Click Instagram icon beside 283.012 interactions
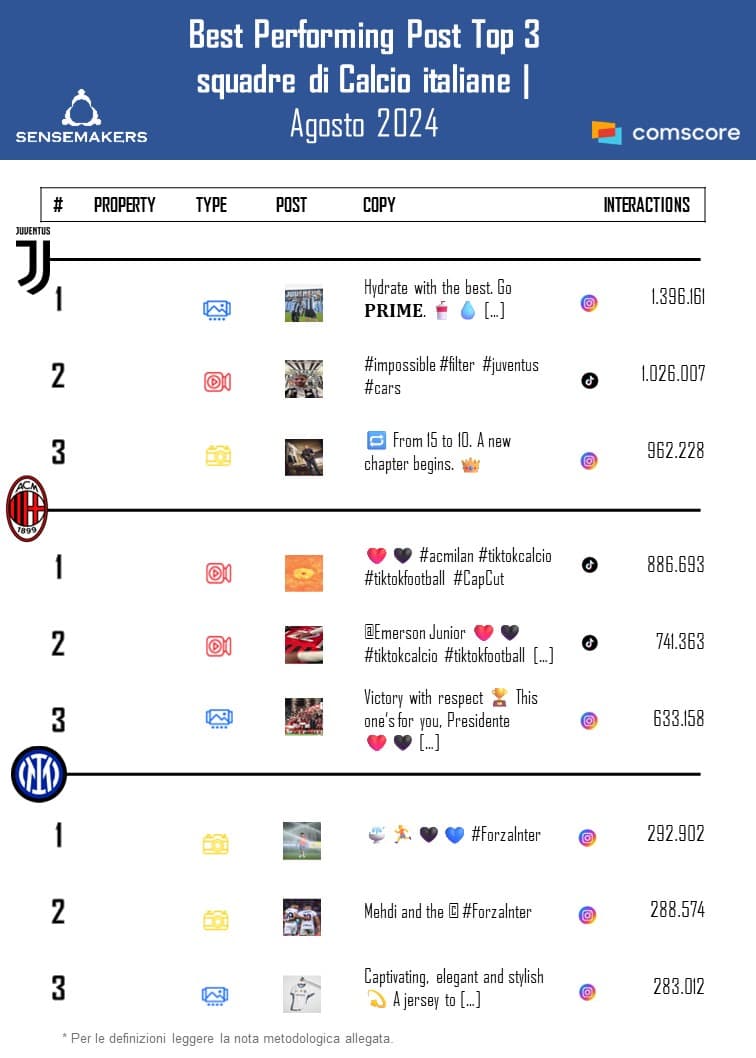The height and width of the screenshot is (1058, 756). 588,992
